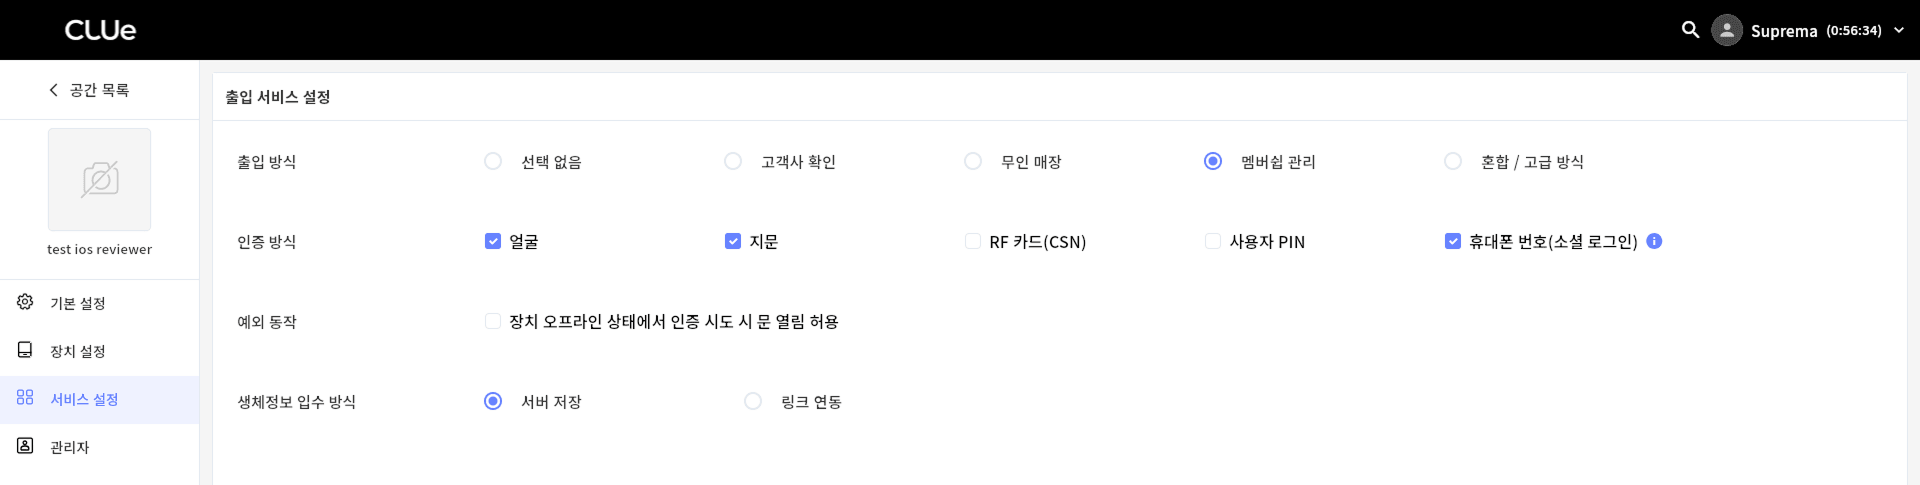This screenshot has width=1920, height=485.
Task: Select the 링크 연동 radio option
Action: pos(753,401)
